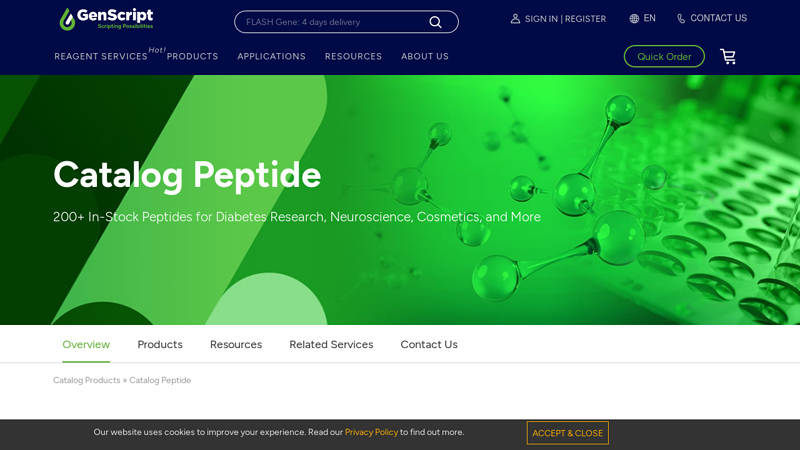This screenshot has height=450, width=800.
Task: Click the GenScript logo
Action: tap(106, 19)
